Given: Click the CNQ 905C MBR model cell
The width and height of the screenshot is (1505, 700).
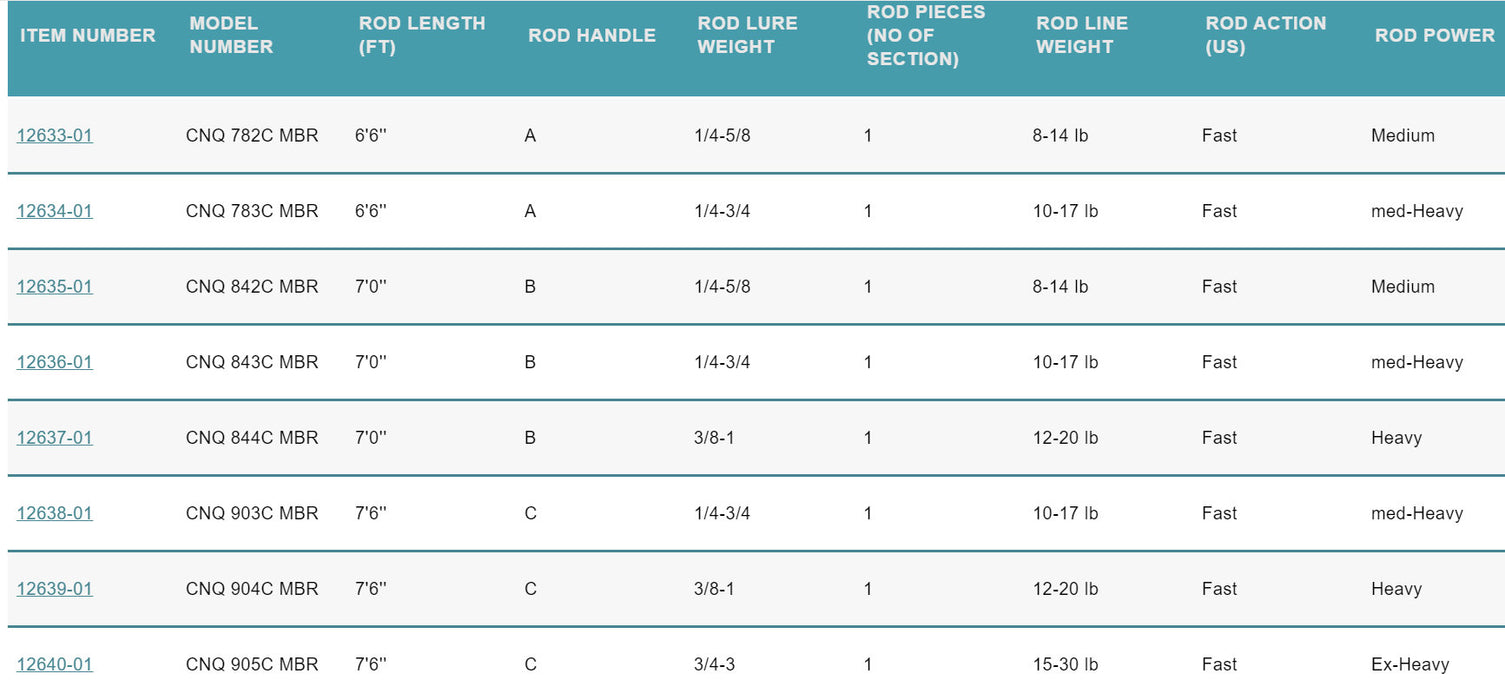Looking at the screenshot, I should (x=252, y=664).
